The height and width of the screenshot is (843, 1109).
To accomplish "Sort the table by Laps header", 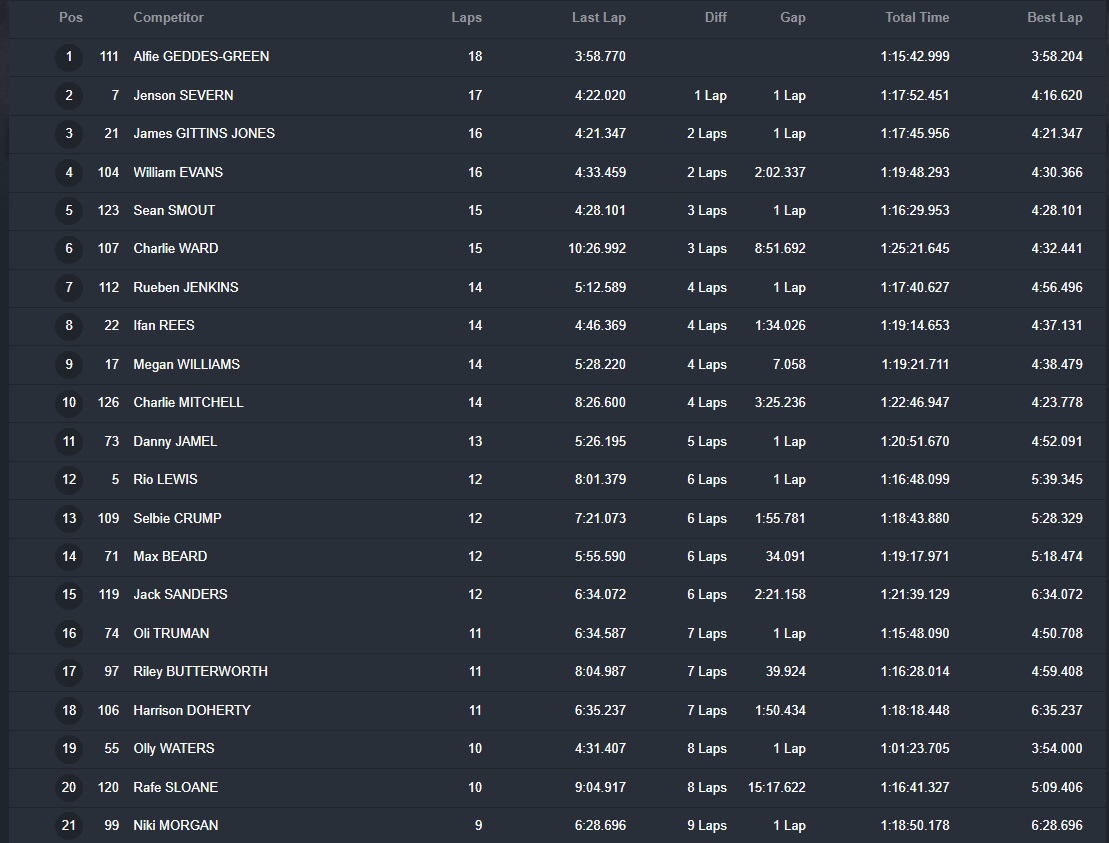I will coord(466,18).
